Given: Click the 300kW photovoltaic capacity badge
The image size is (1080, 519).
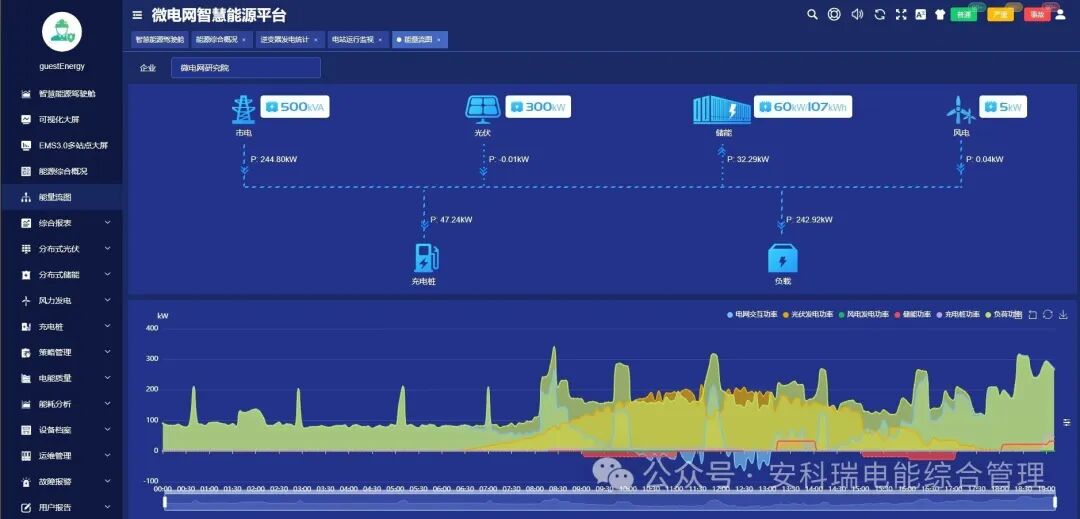Looking at the screenshot, I should pos(538,107).
